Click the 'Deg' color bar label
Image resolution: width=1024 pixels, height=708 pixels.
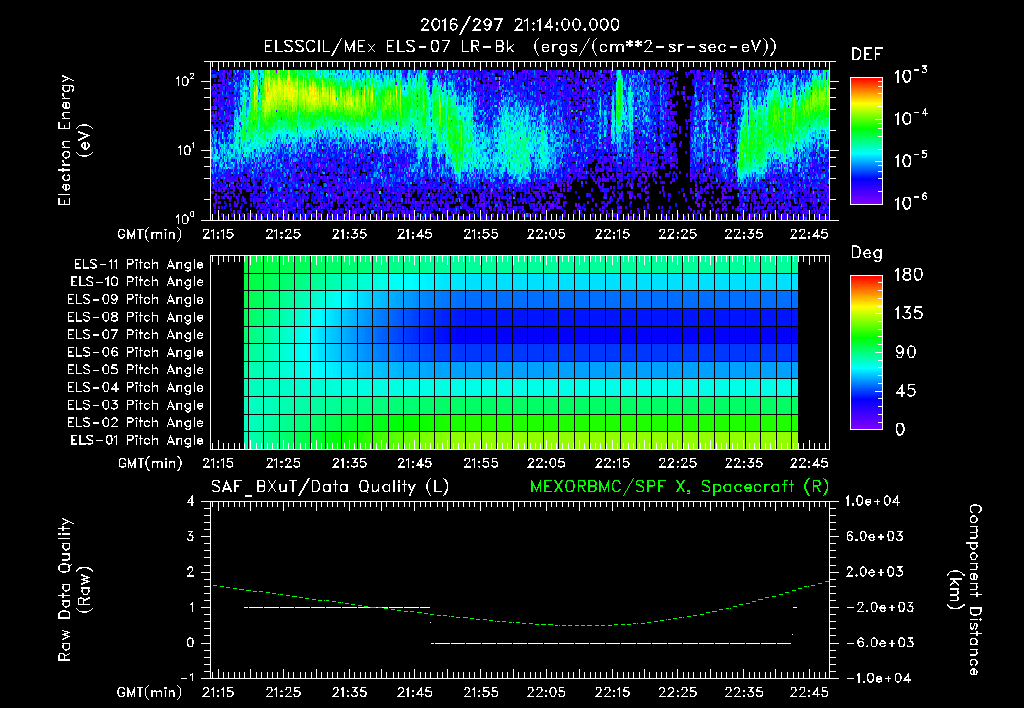tap(867, 253)
